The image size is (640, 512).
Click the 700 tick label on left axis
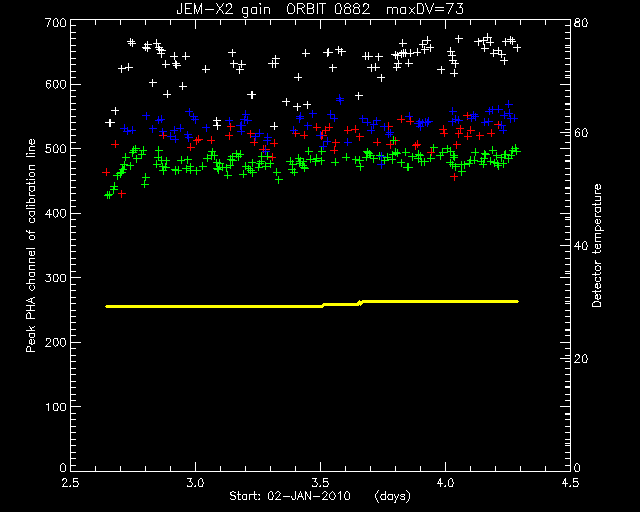56,22
